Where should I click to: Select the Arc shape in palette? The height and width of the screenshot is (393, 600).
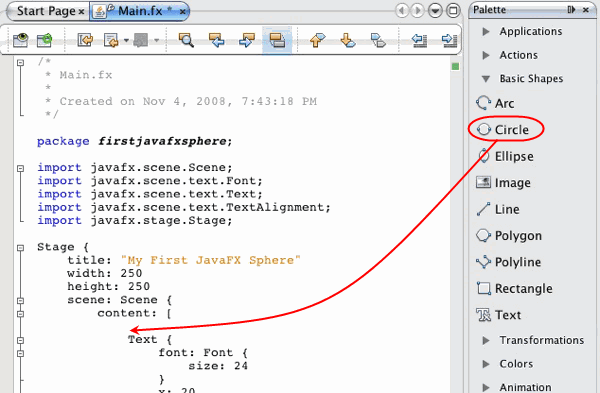495,103
